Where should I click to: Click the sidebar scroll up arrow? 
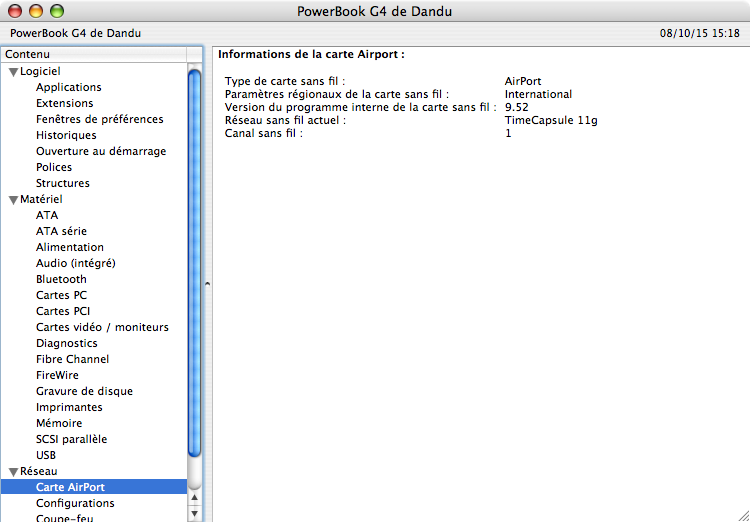tap(194, 498)
